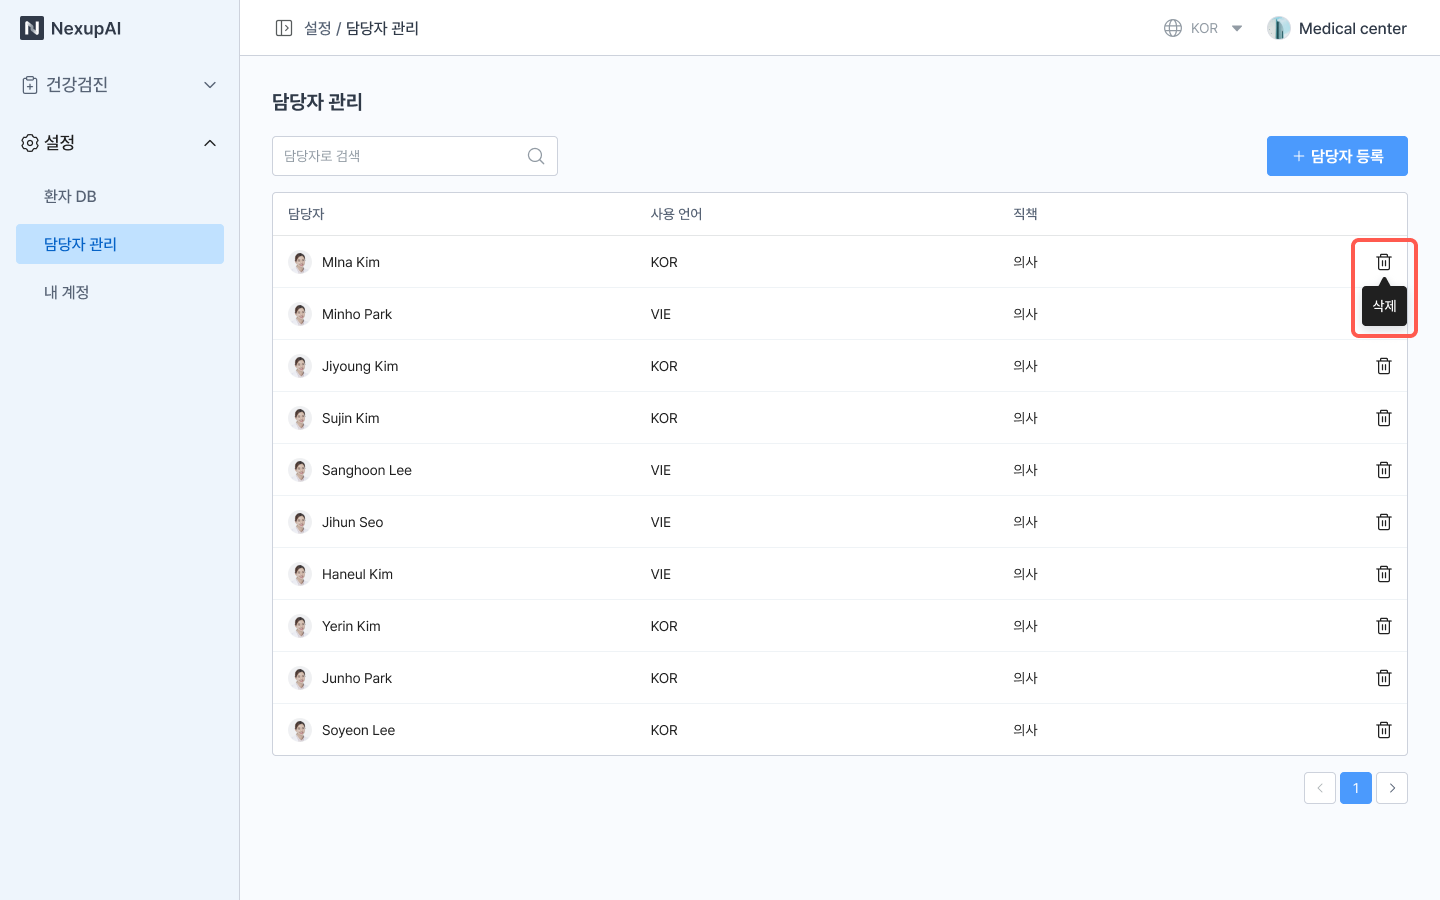Toggle the sidebar panel icon

click(x=284, y=28)
